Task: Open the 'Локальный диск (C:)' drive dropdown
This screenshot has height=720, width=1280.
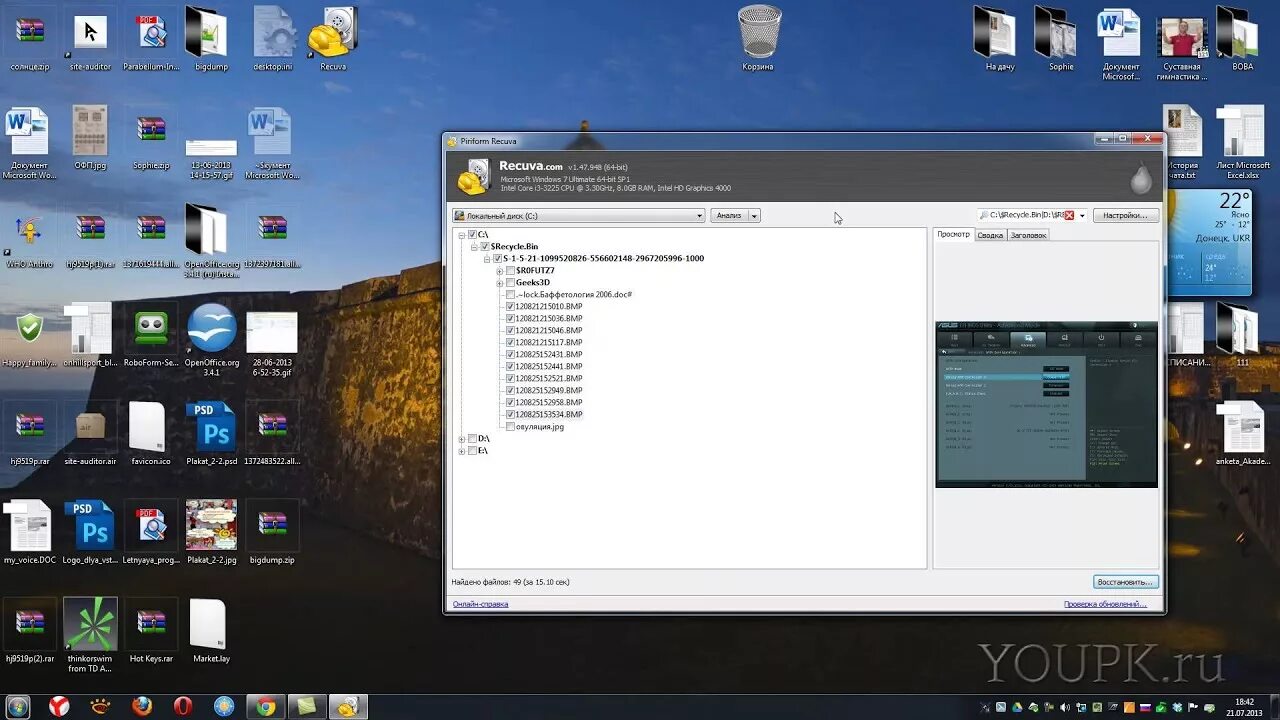Action: pyautogui.click(x=579, y=215)
